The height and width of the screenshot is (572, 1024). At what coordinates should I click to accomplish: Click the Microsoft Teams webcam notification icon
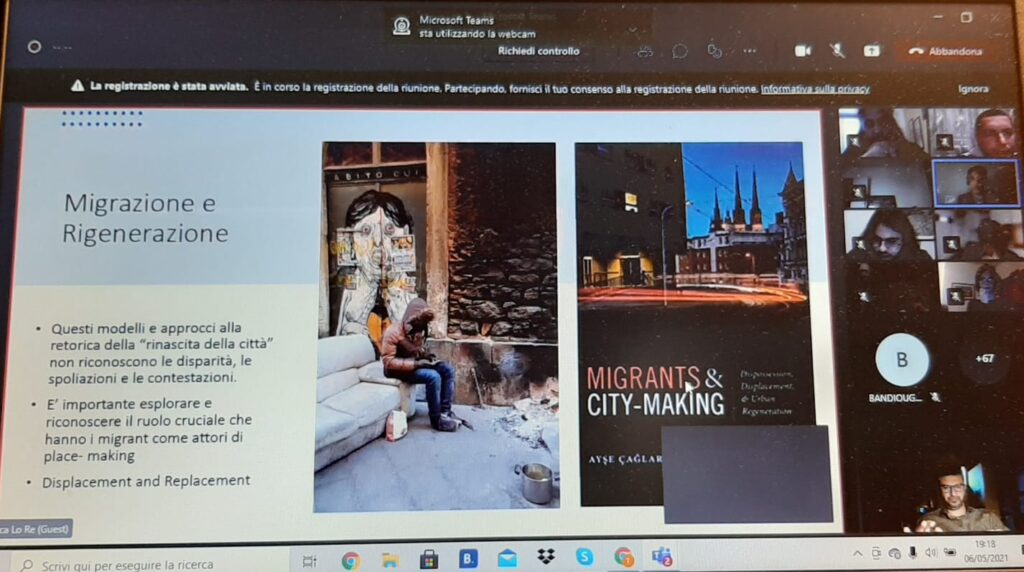(x=401, y=26)
